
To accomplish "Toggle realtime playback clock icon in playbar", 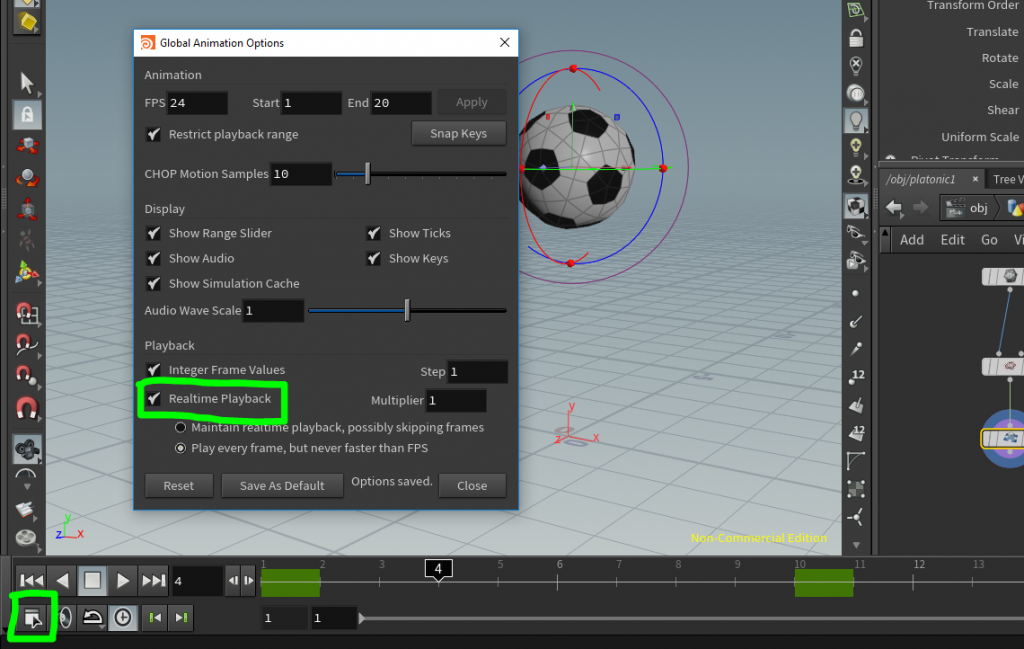I will point(124,617).
